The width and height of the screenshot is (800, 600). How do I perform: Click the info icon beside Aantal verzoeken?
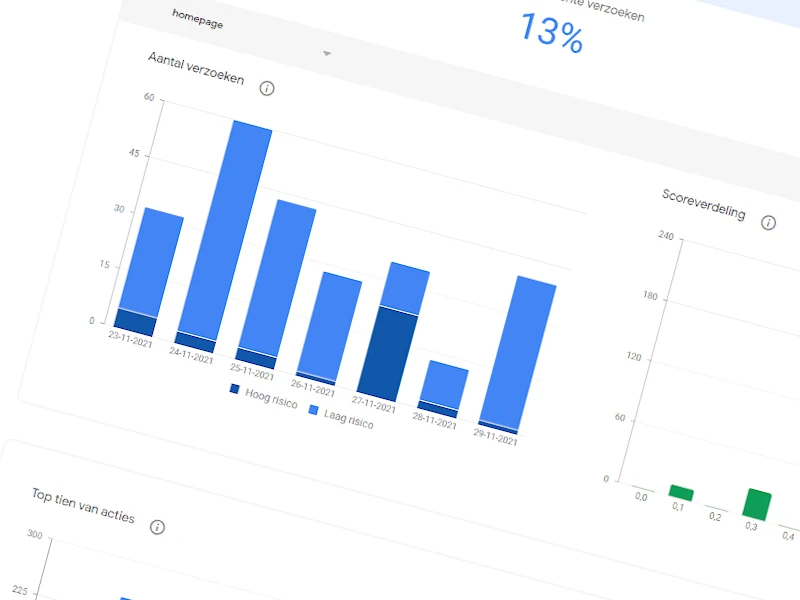[266, 88]
